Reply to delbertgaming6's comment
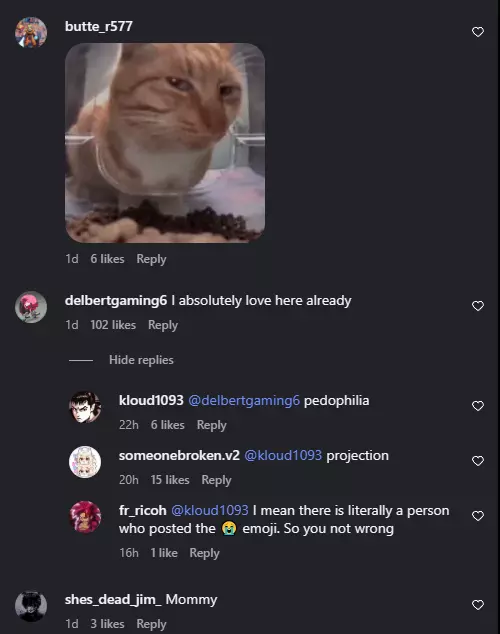This screenshot has width=500, height=634. coord(163,325)
